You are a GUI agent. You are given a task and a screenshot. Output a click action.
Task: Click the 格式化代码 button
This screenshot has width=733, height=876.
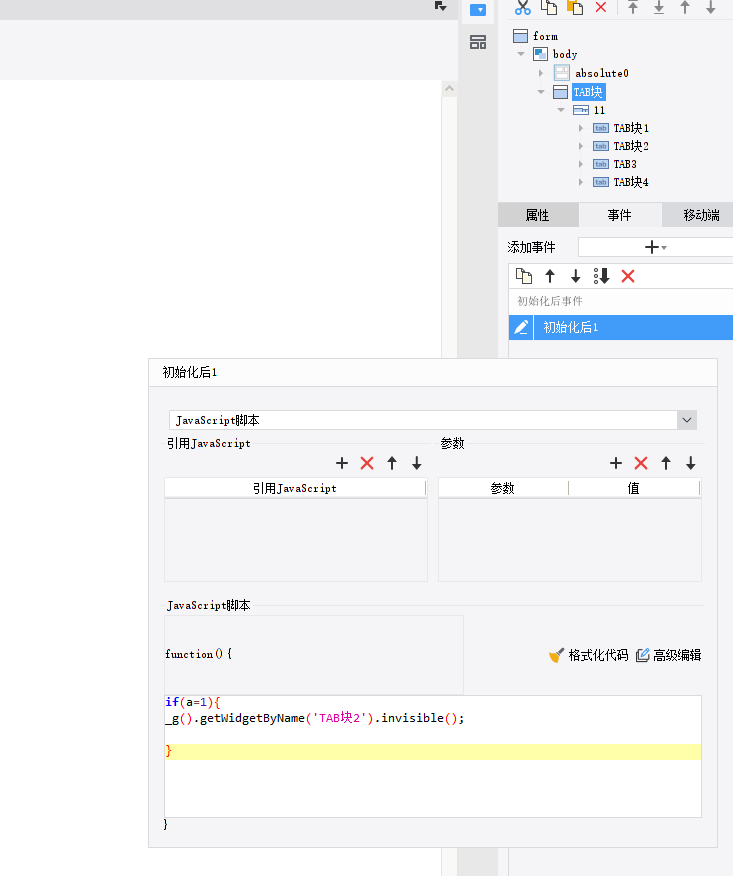589,655
